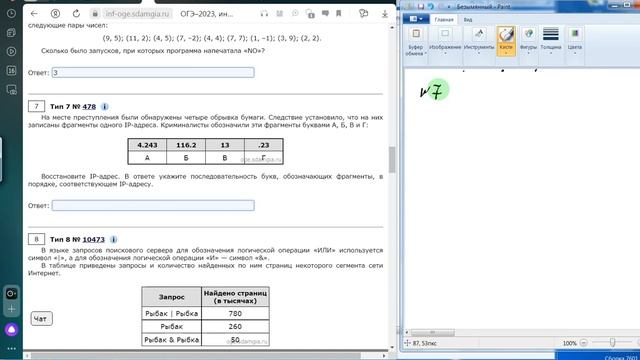Viewport: 640px width, 360px height.
Task: Open the number 16 tabs icon in sidebar
Action: [11, 71]
